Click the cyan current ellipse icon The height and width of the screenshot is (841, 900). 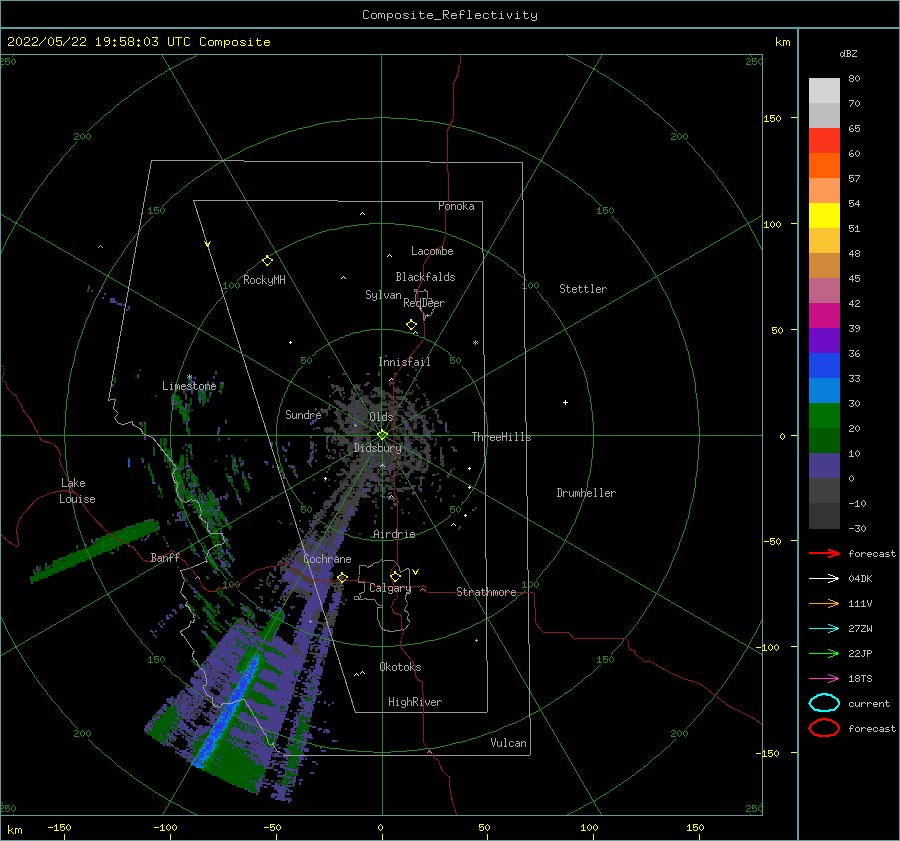pyautogui.click(x=824, y=703)
